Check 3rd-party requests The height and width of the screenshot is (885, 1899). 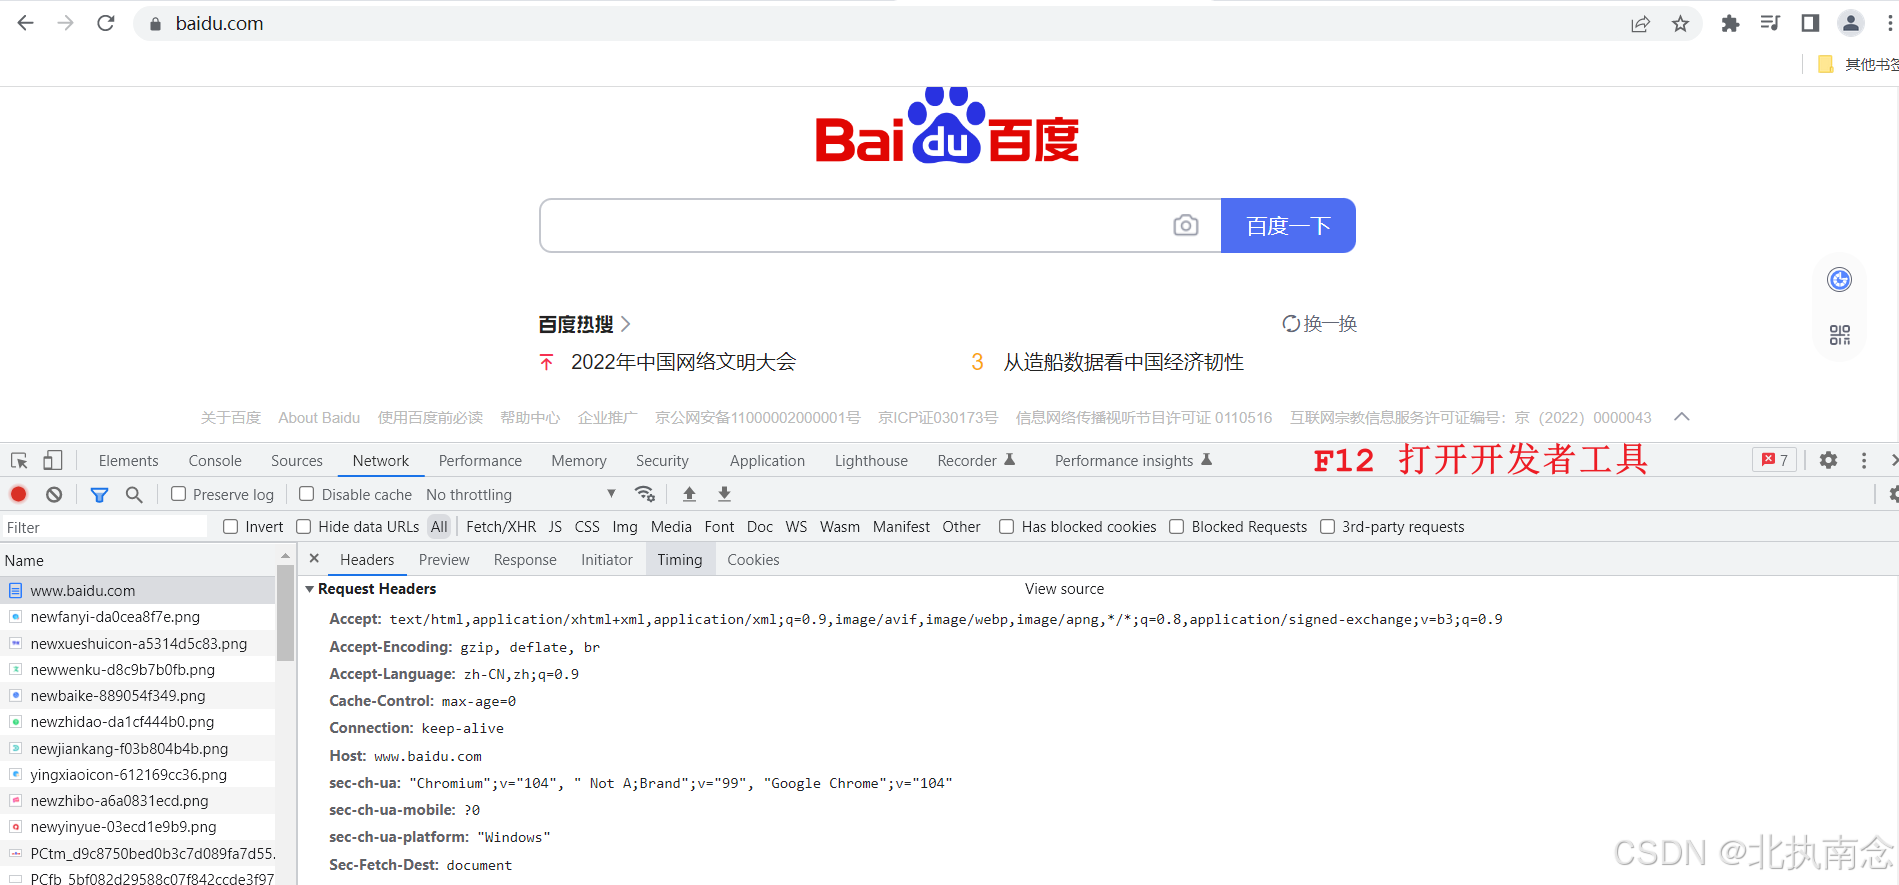point(1328,527)
